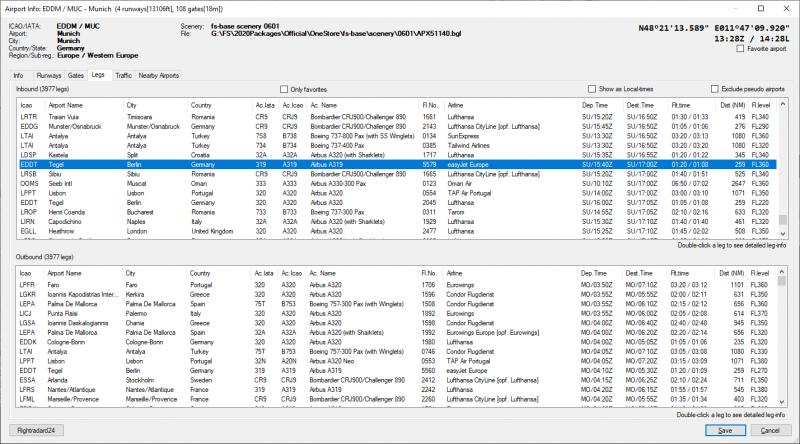The image size is (800, 444).
Task: Select the Tarom inbound leg from Bucharest
Action: point(300,212)
